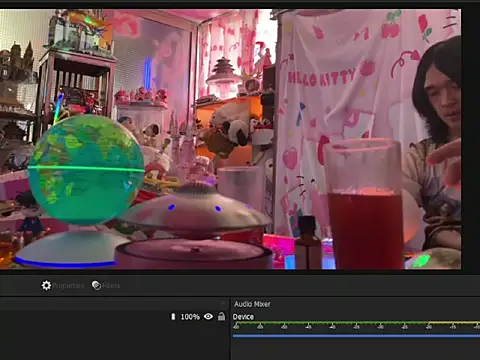Select the source row in the sources list
The image size is (480, 360).
(x=114, y=317)
